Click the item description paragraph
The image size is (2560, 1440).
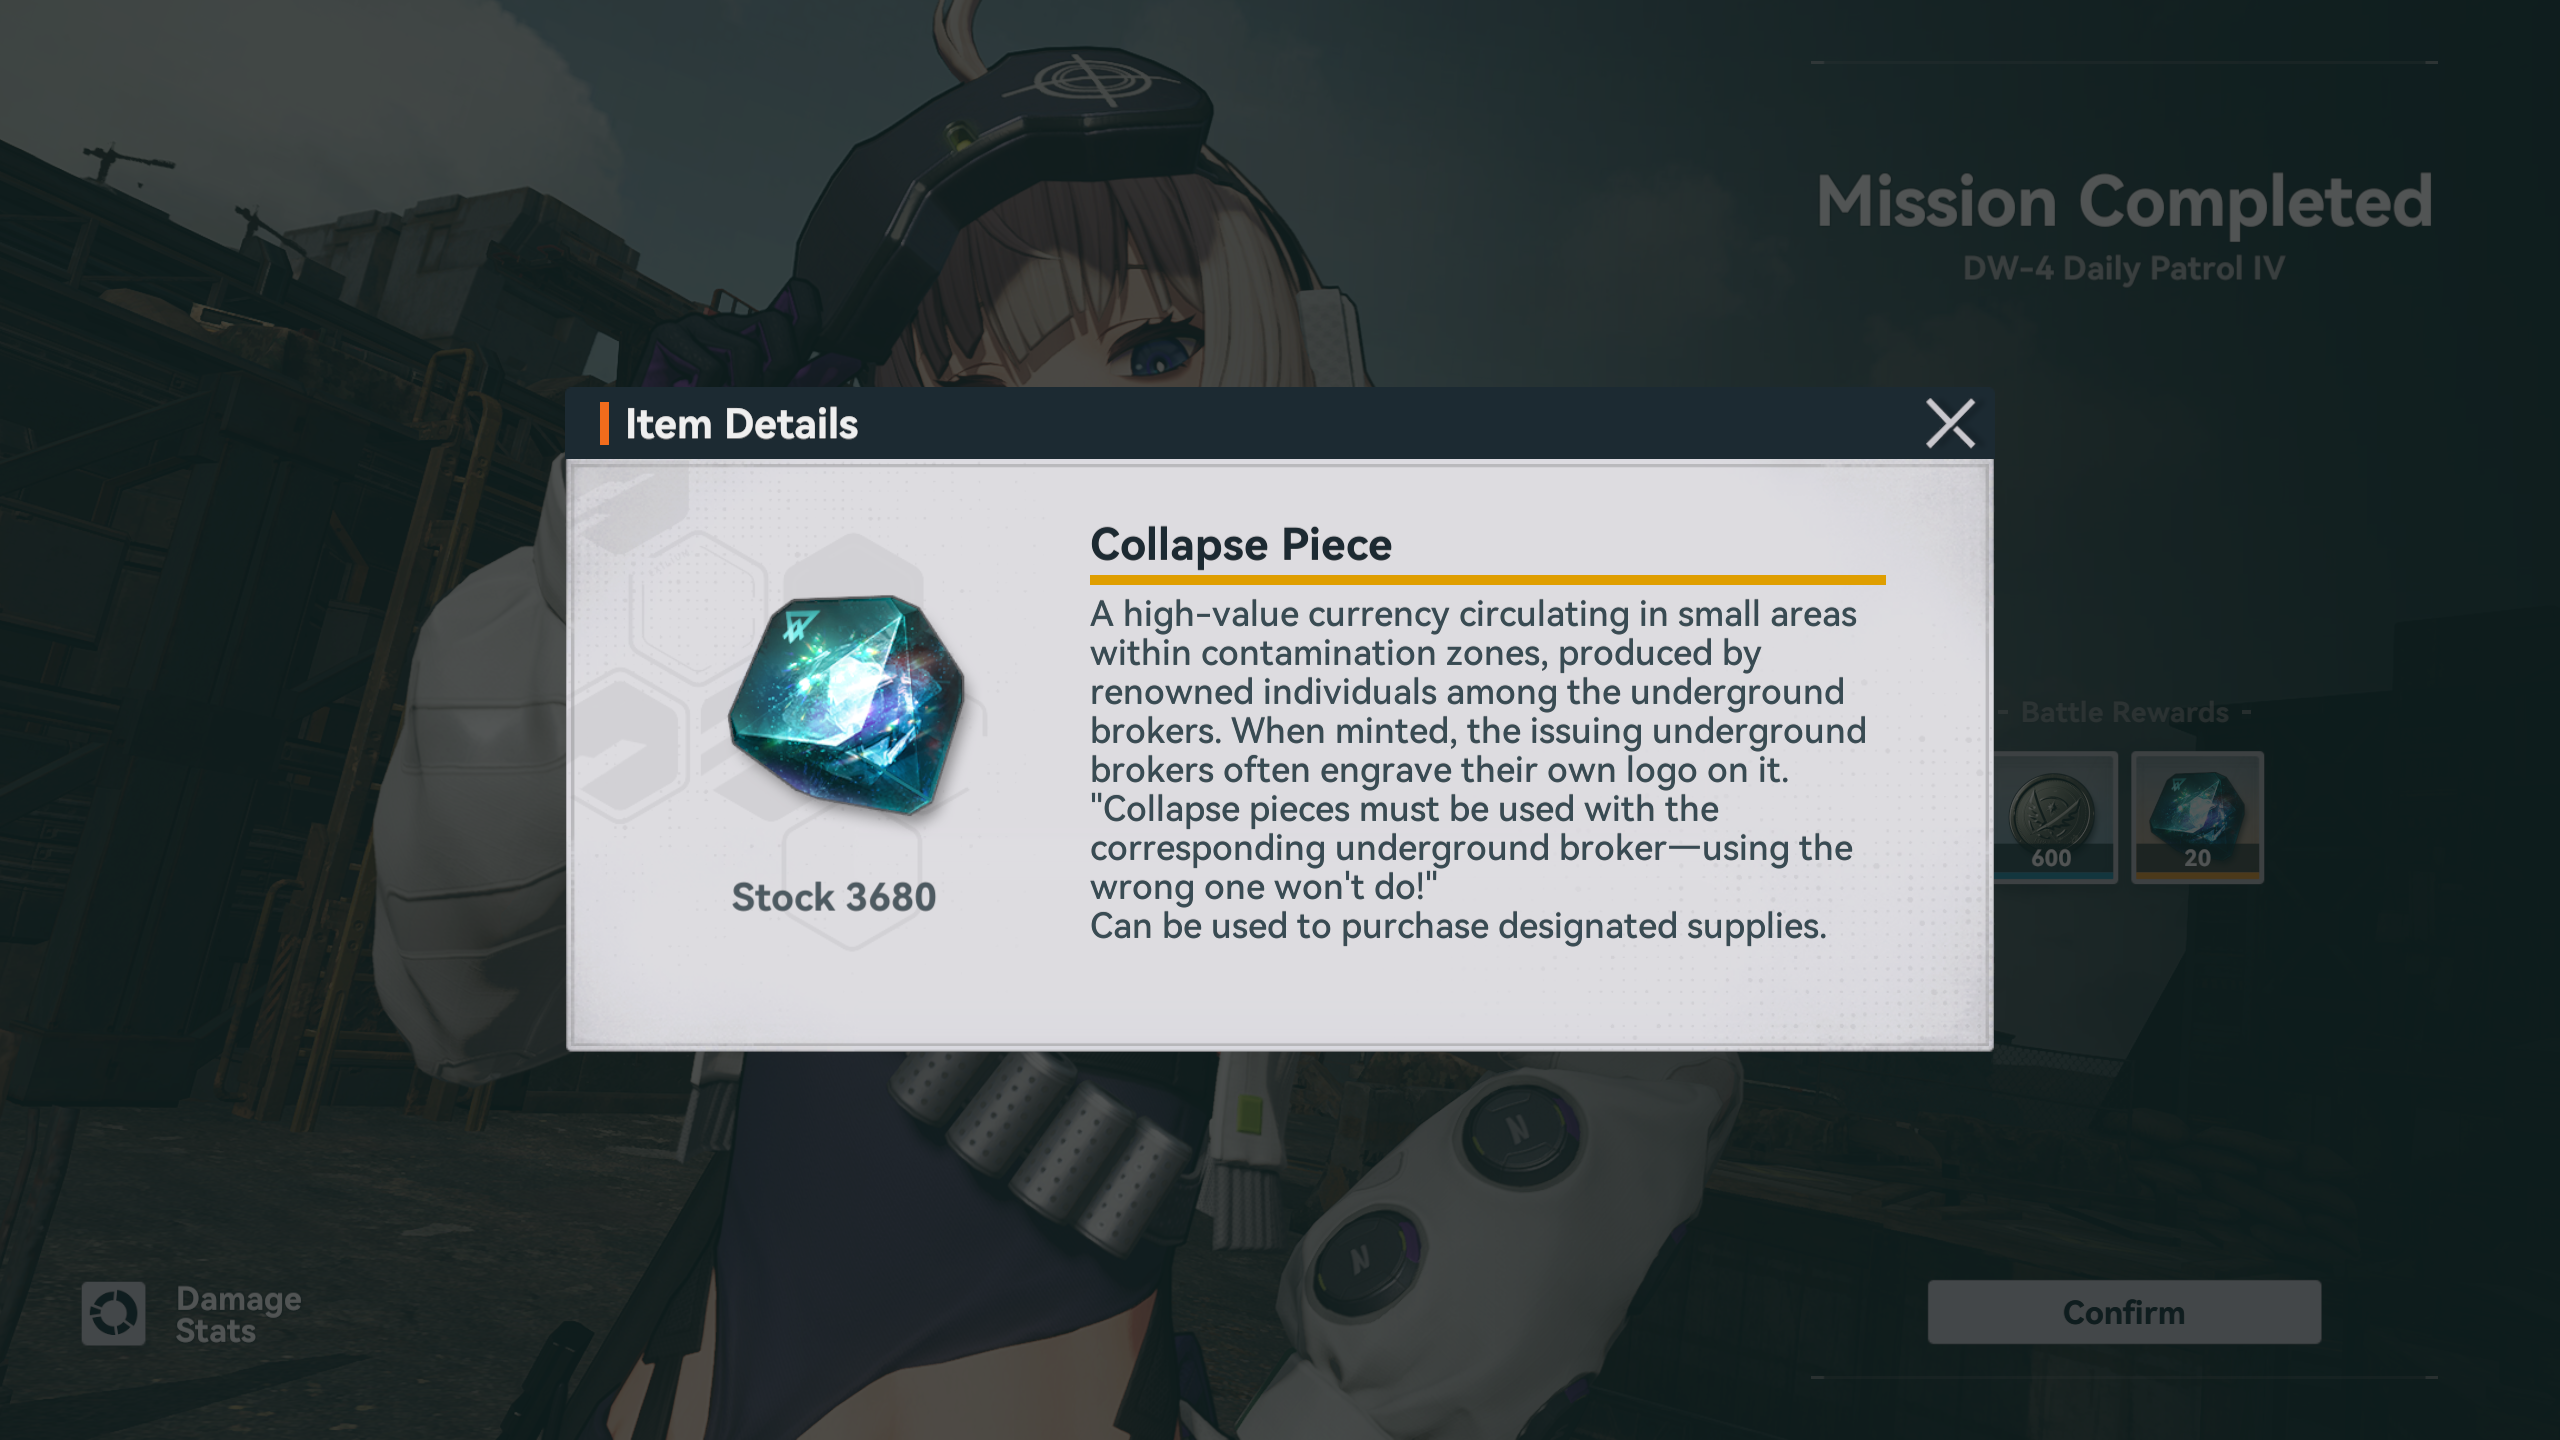1478,769
